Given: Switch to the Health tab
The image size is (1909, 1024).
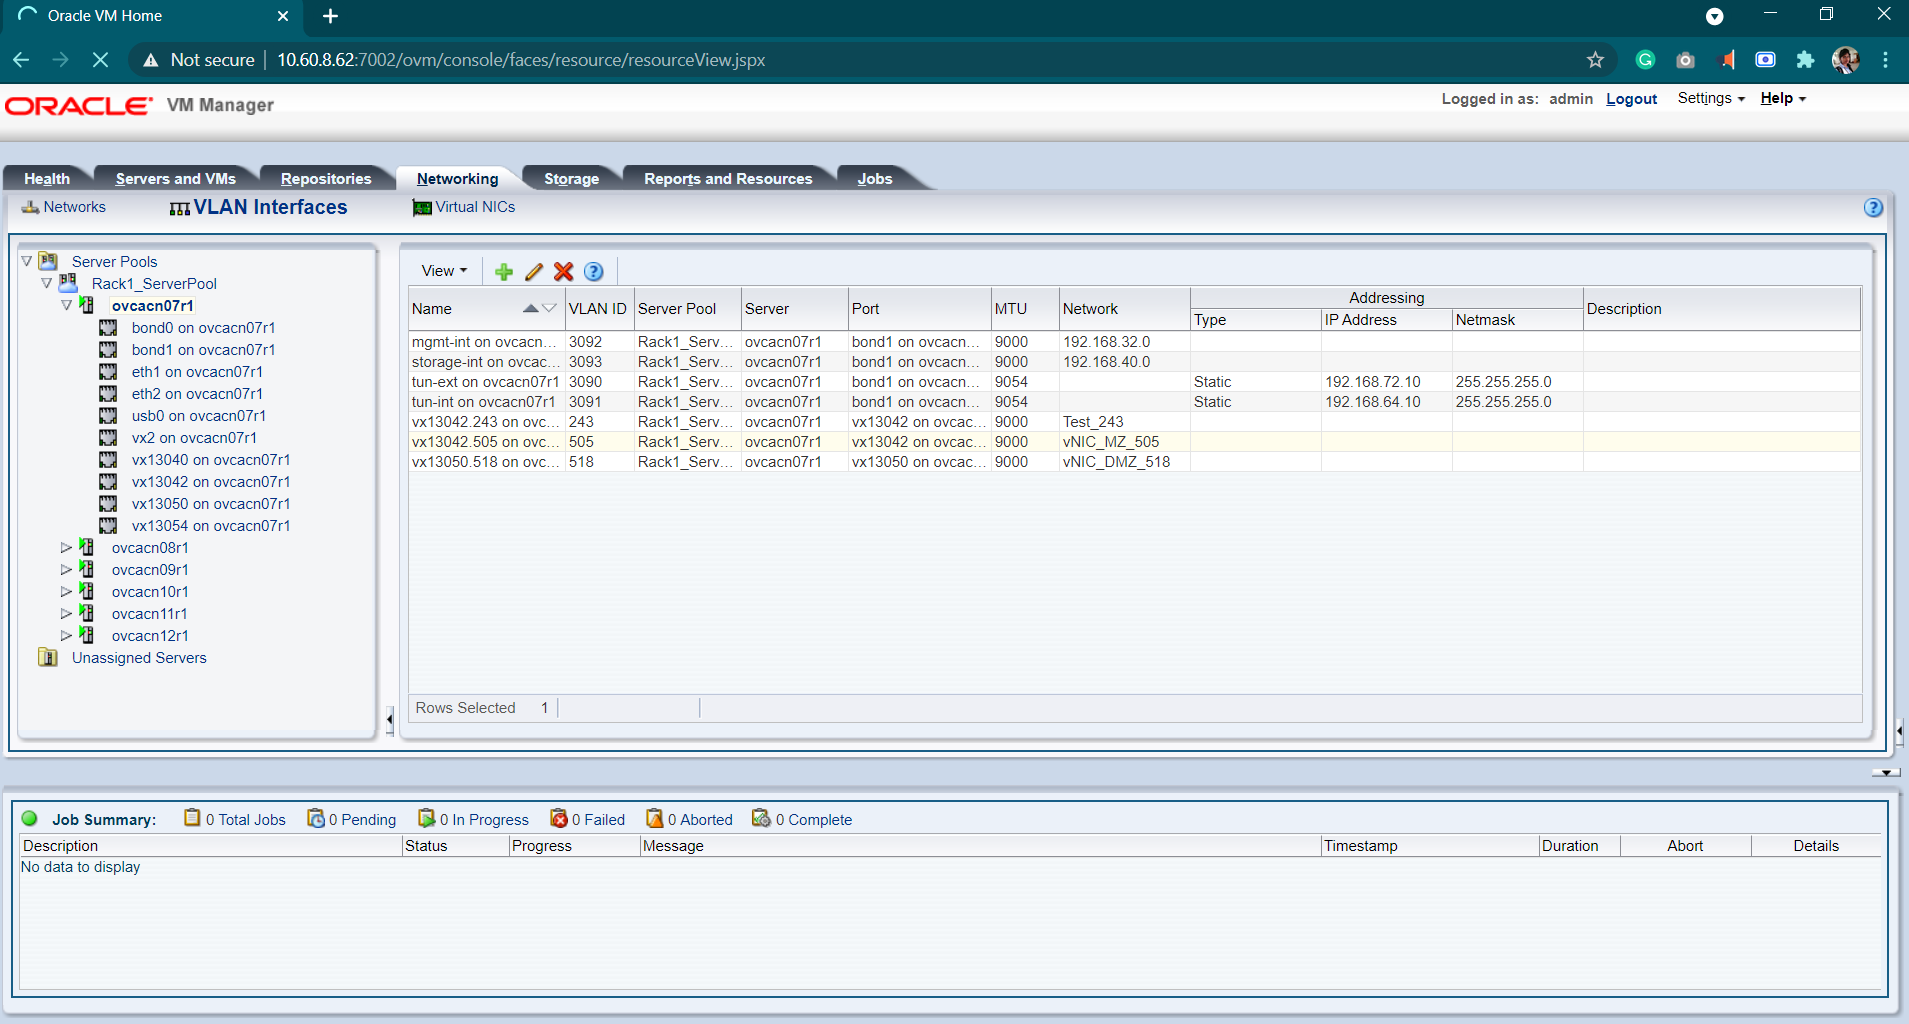Looking at the screenshot, I should 47,179.
